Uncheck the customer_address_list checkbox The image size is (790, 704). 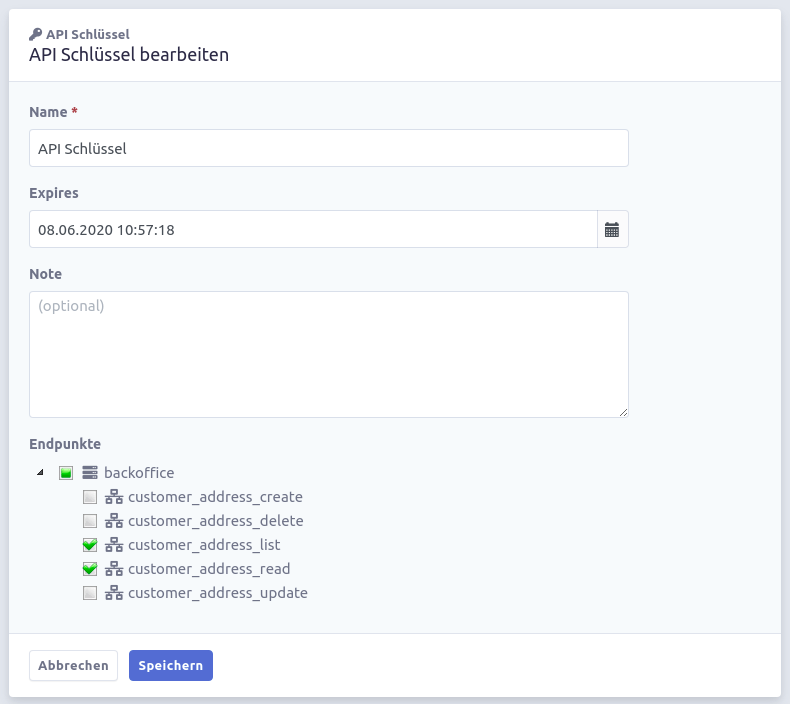[x=90, y=545]
